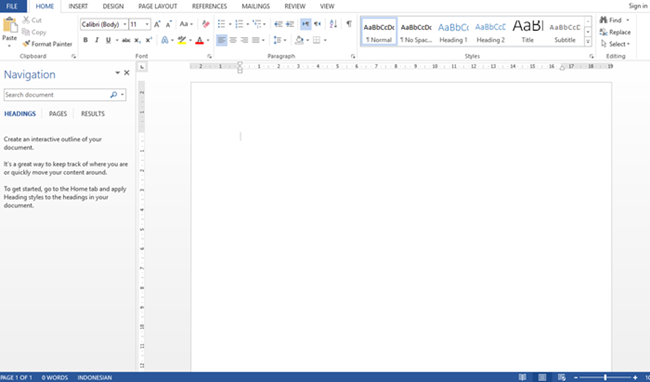Expand underline style dropdown arrow
650x382 pixels.
tap(117, 40)
